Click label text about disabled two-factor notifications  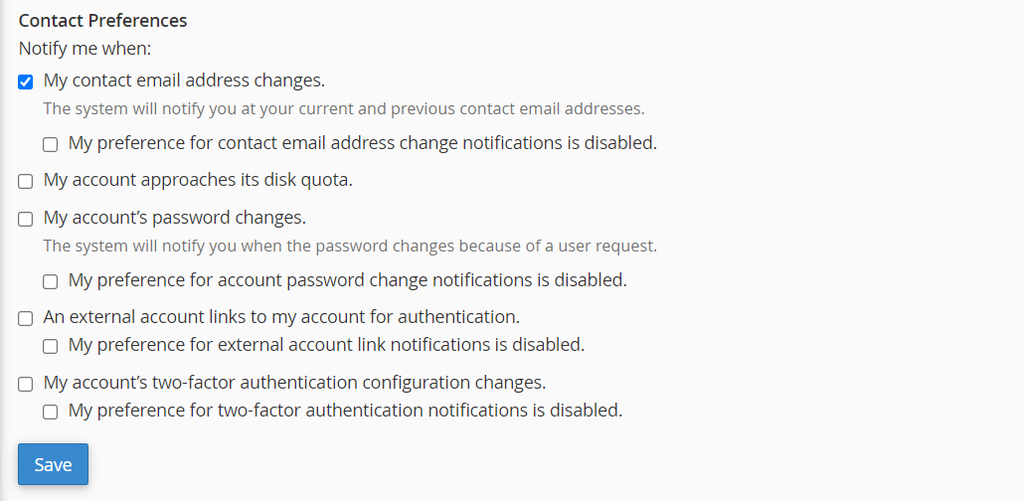(345, 410)
